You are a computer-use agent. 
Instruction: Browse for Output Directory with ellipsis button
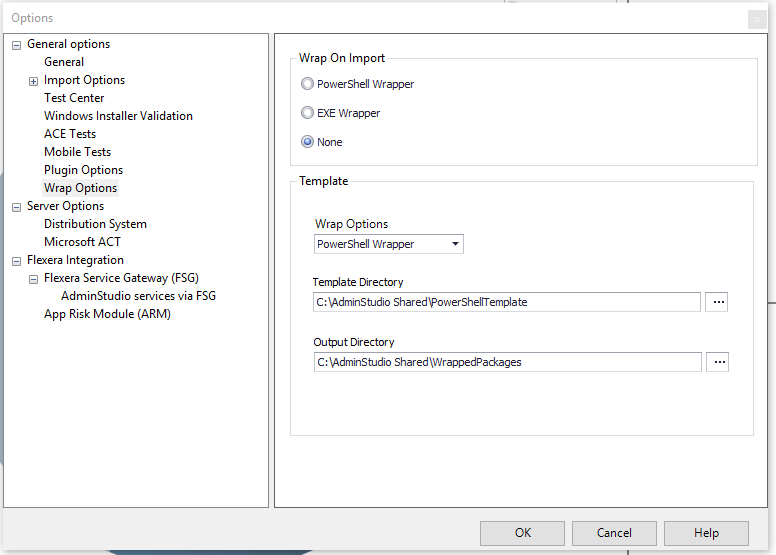coord(716,362)
